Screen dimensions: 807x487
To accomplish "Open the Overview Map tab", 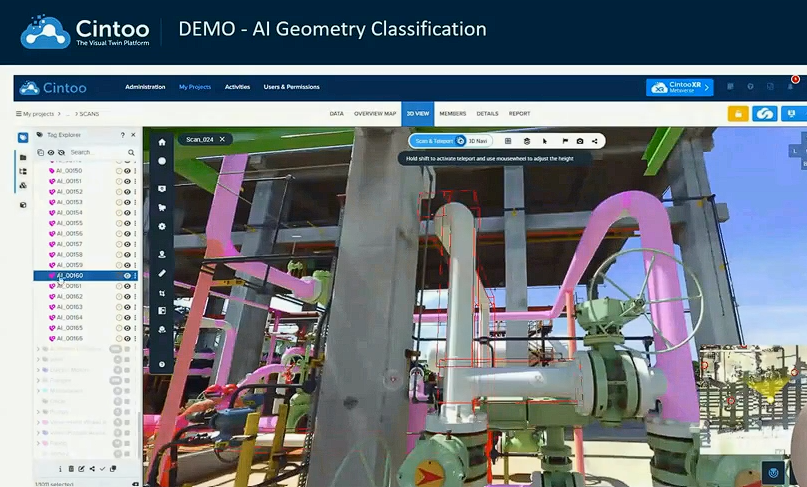I will click(375, 114).
